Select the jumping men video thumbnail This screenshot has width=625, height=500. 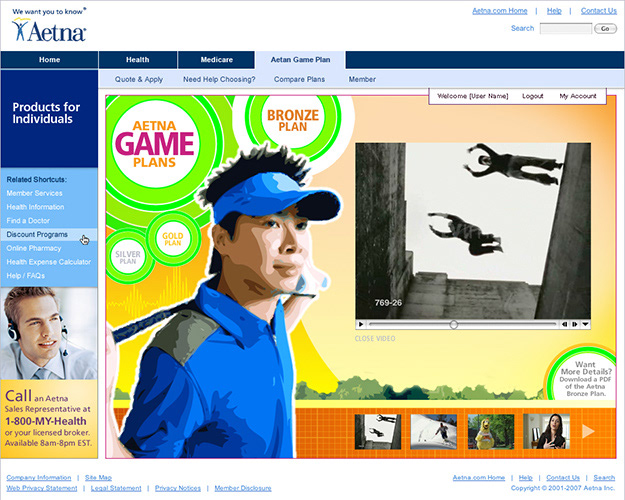point(378,431)
